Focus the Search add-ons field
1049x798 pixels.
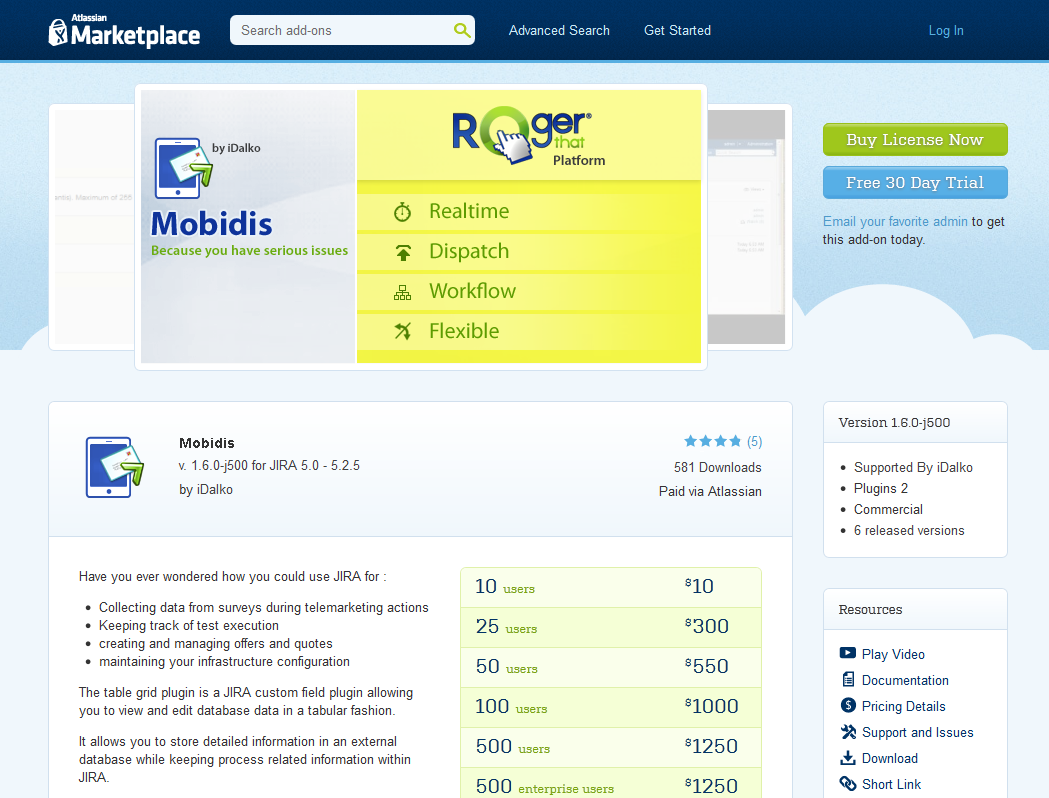point(340,30)
